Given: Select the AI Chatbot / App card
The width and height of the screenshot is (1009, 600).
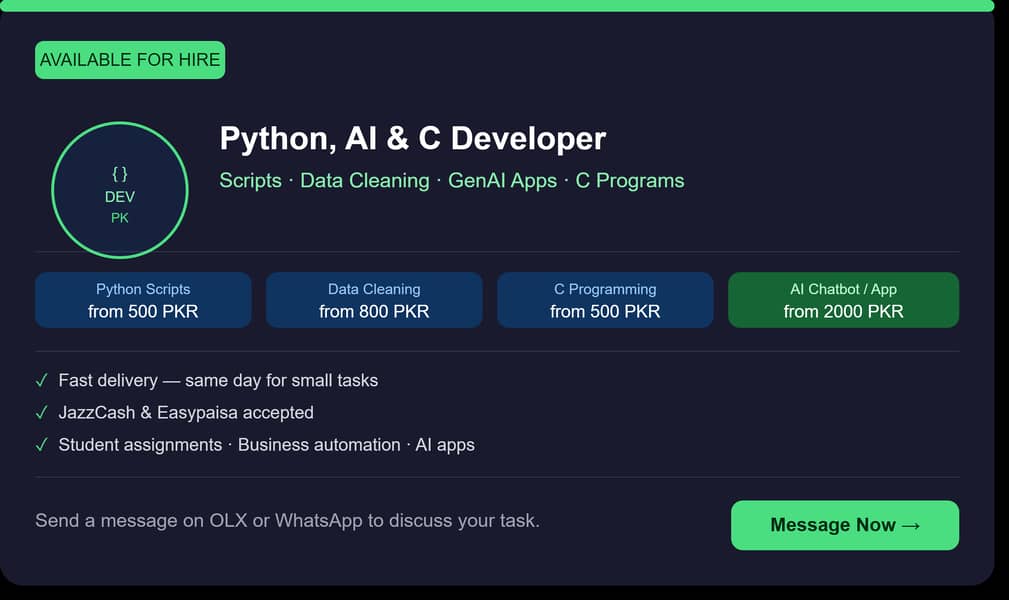Looking at the screenshot, I should pyautogui.click(x=843, y=300).
